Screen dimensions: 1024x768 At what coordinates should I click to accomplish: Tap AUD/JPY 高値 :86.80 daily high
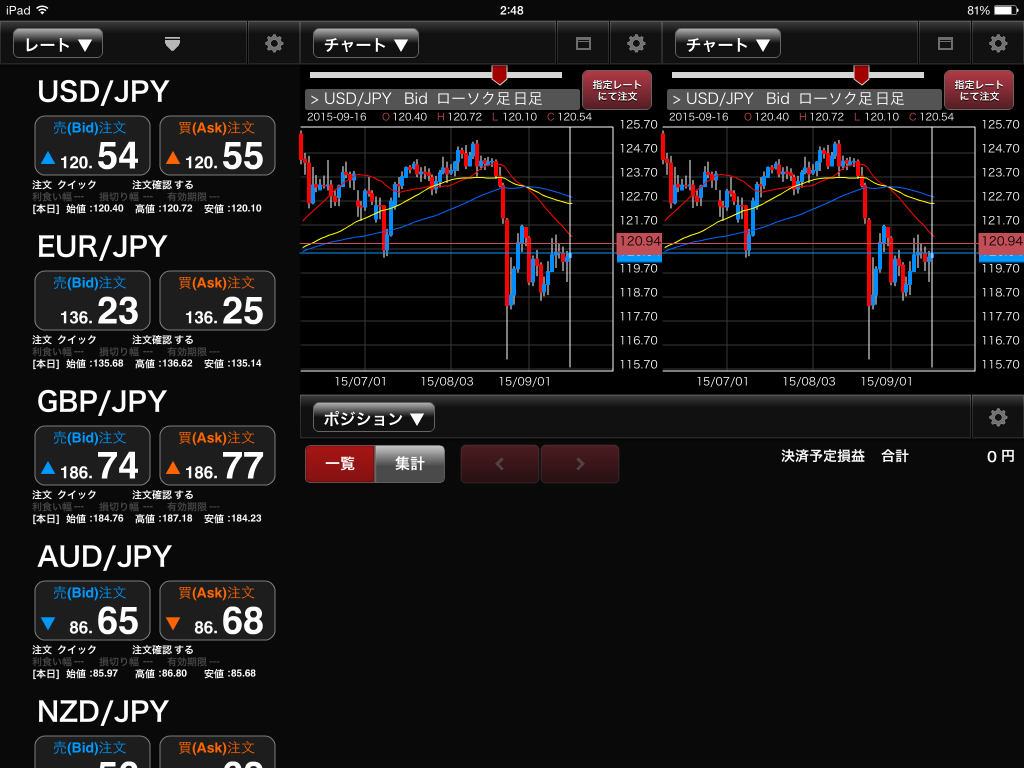click(x=161, y=673)
